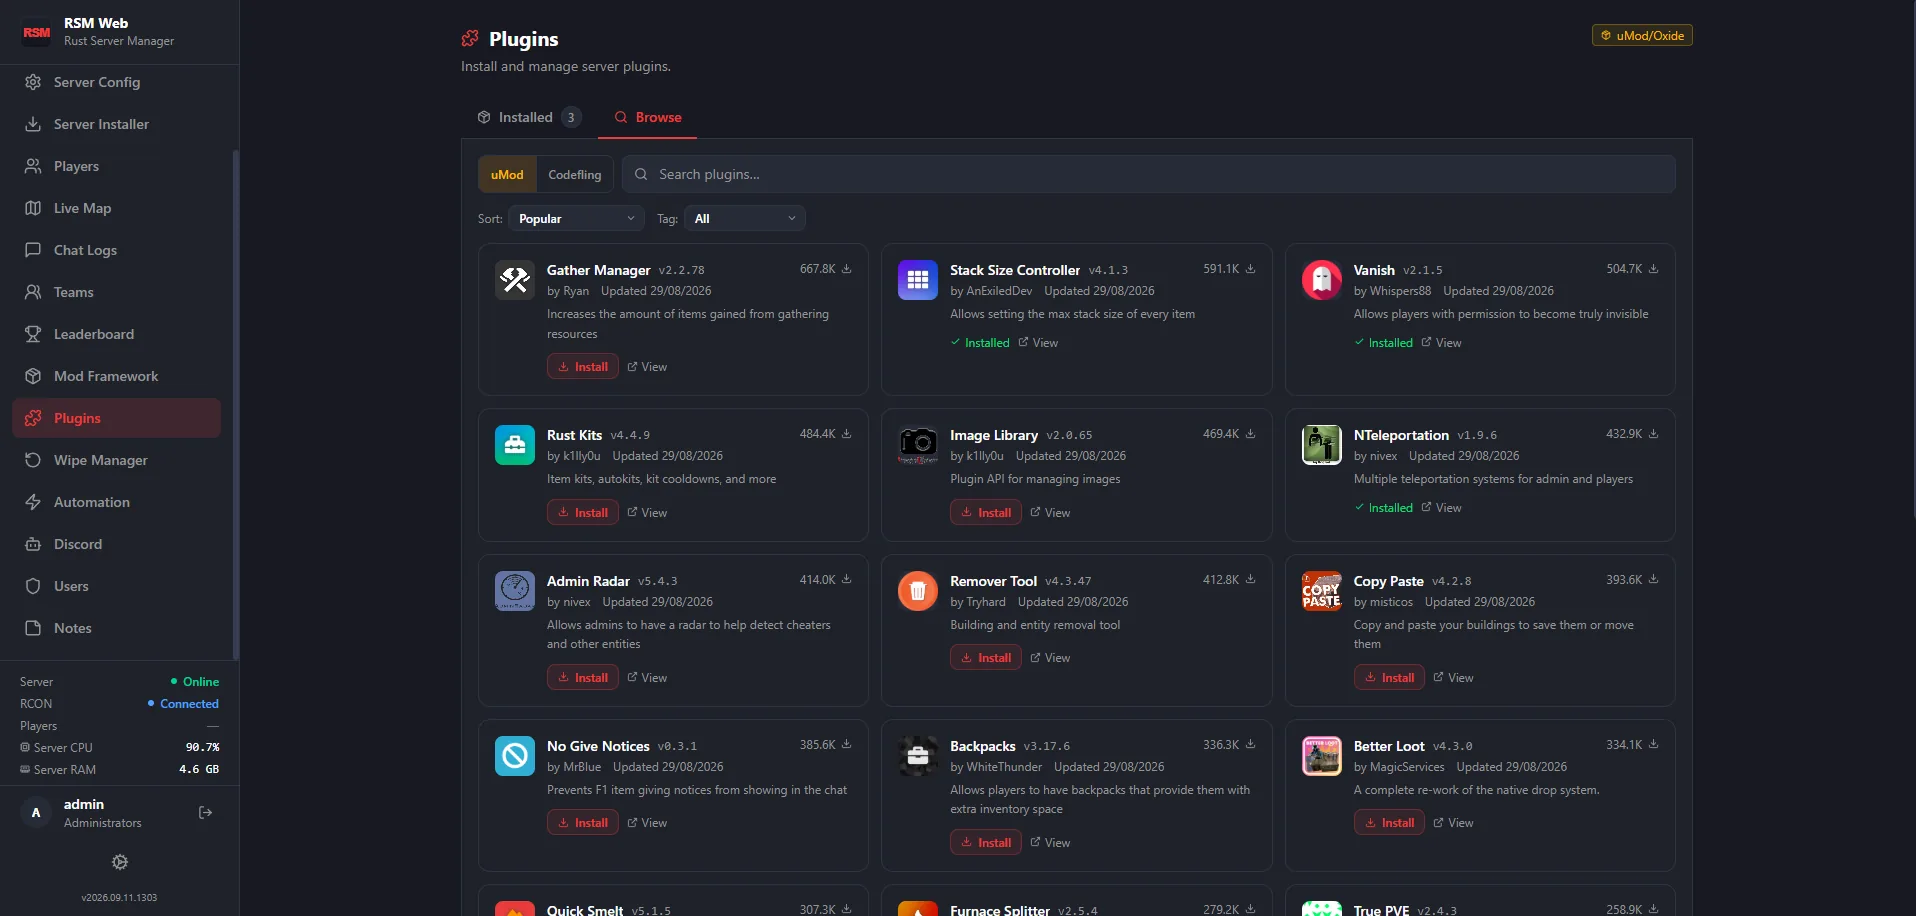View the NTeleportation plugin
This screenshot has height=916, width=1916.
pyautogui.click(x=1441, y=508)
